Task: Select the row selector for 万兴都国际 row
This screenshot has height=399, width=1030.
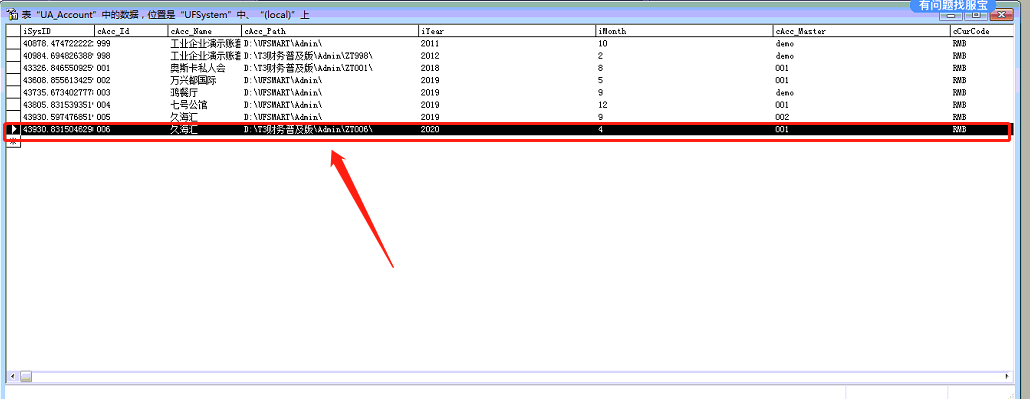Action: 14,80
